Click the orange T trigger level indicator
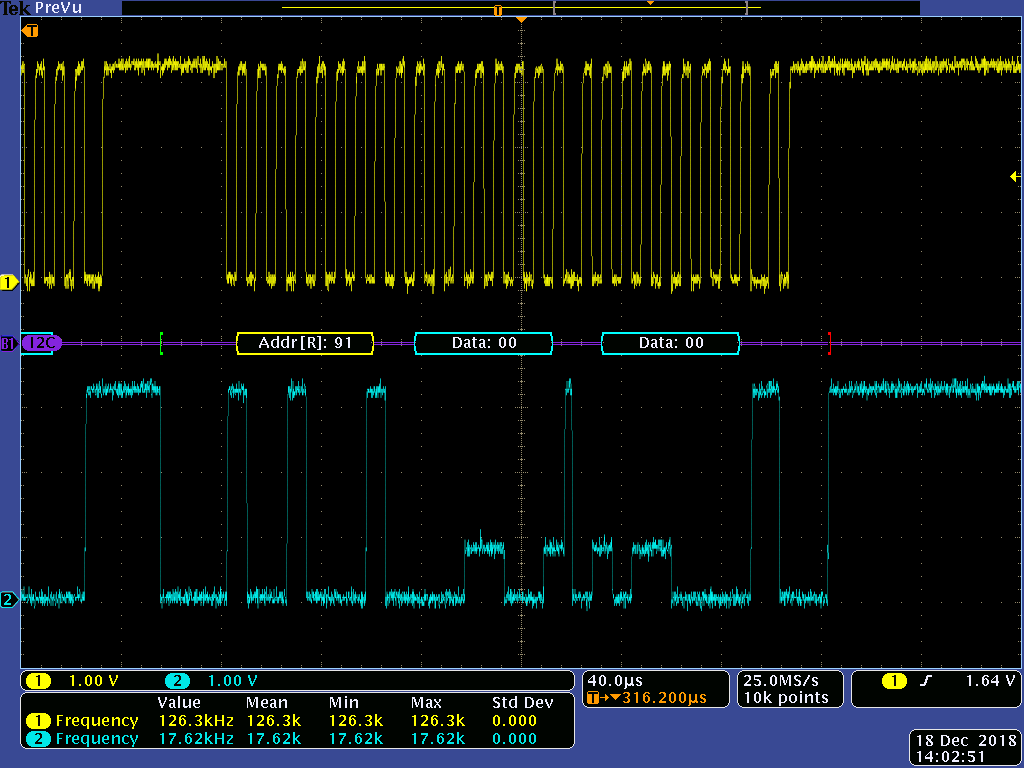 (x=29, y=31)
